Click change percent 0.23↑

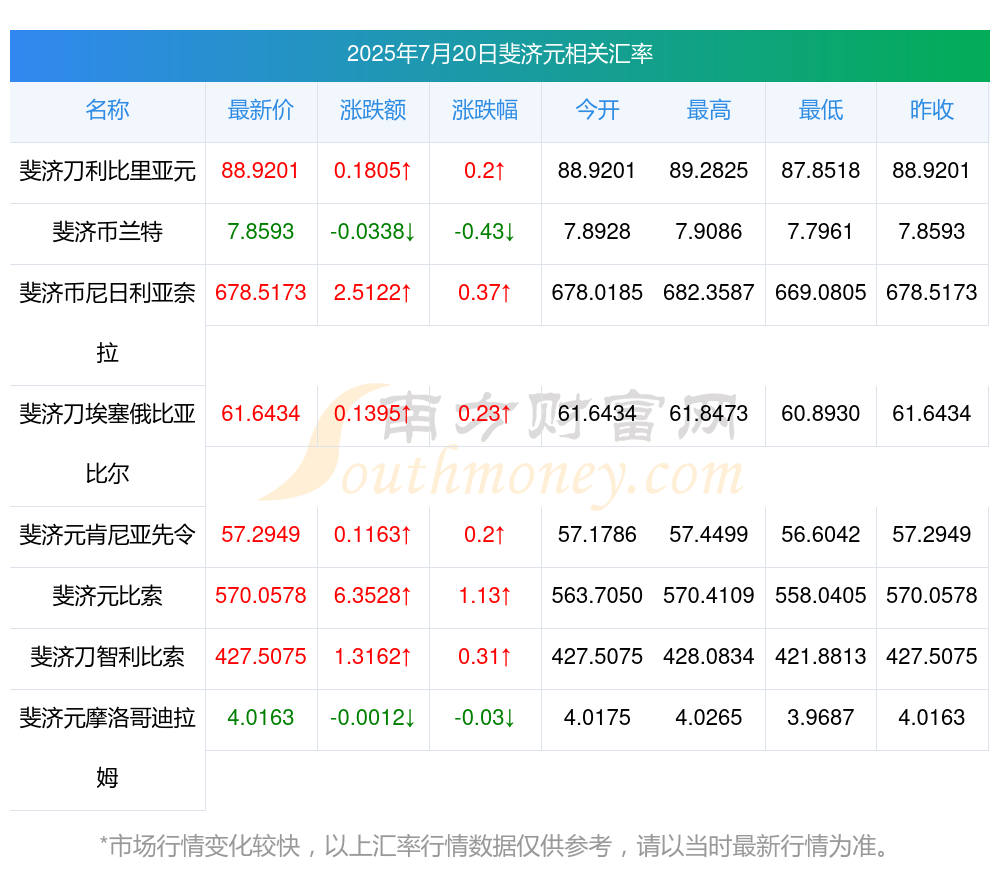pyautogui.click(x=485, y=413)
